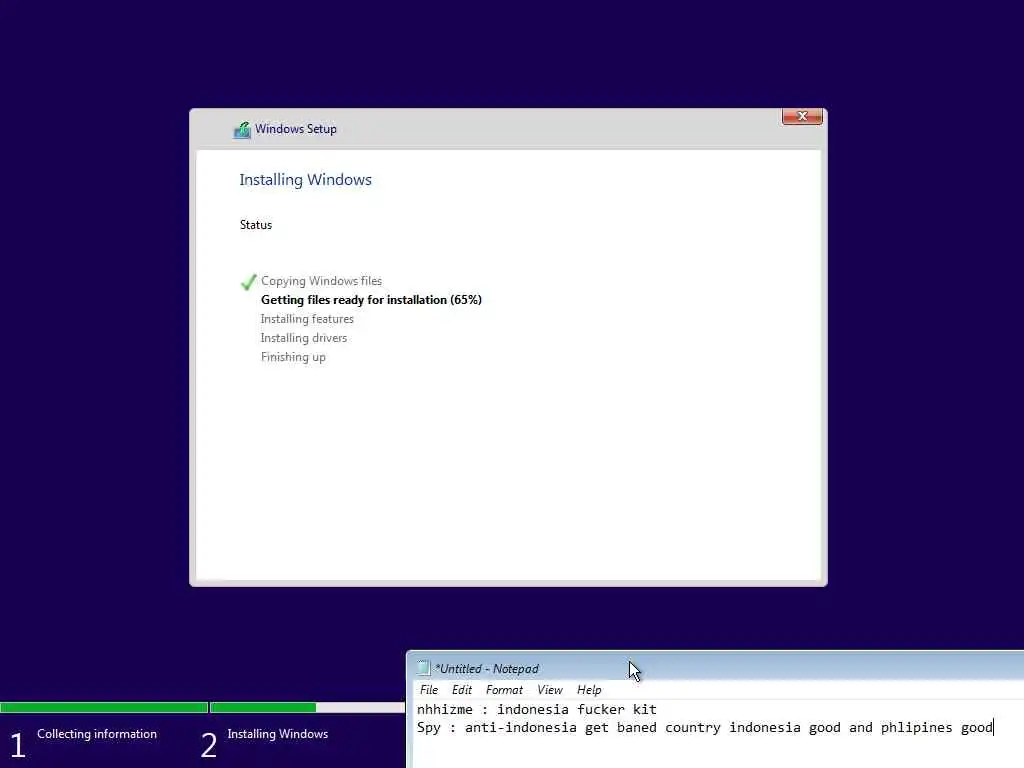
Task: Click the second Notepad line starting 'Spy'
Action: coord(705,728)
